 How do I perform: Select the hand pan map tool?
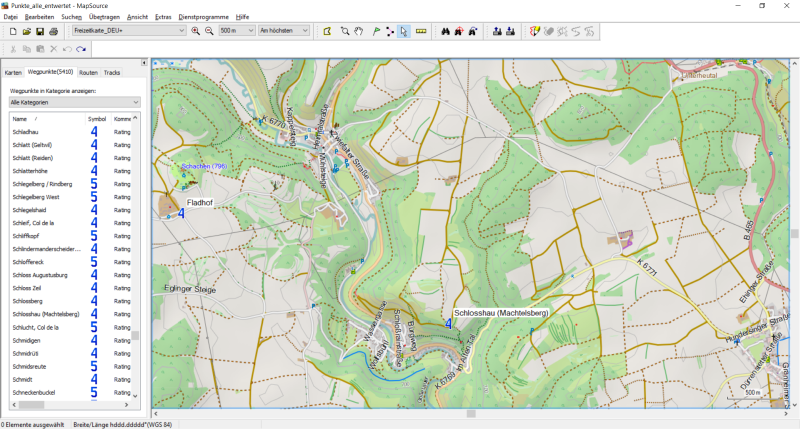tap(359, 31)
